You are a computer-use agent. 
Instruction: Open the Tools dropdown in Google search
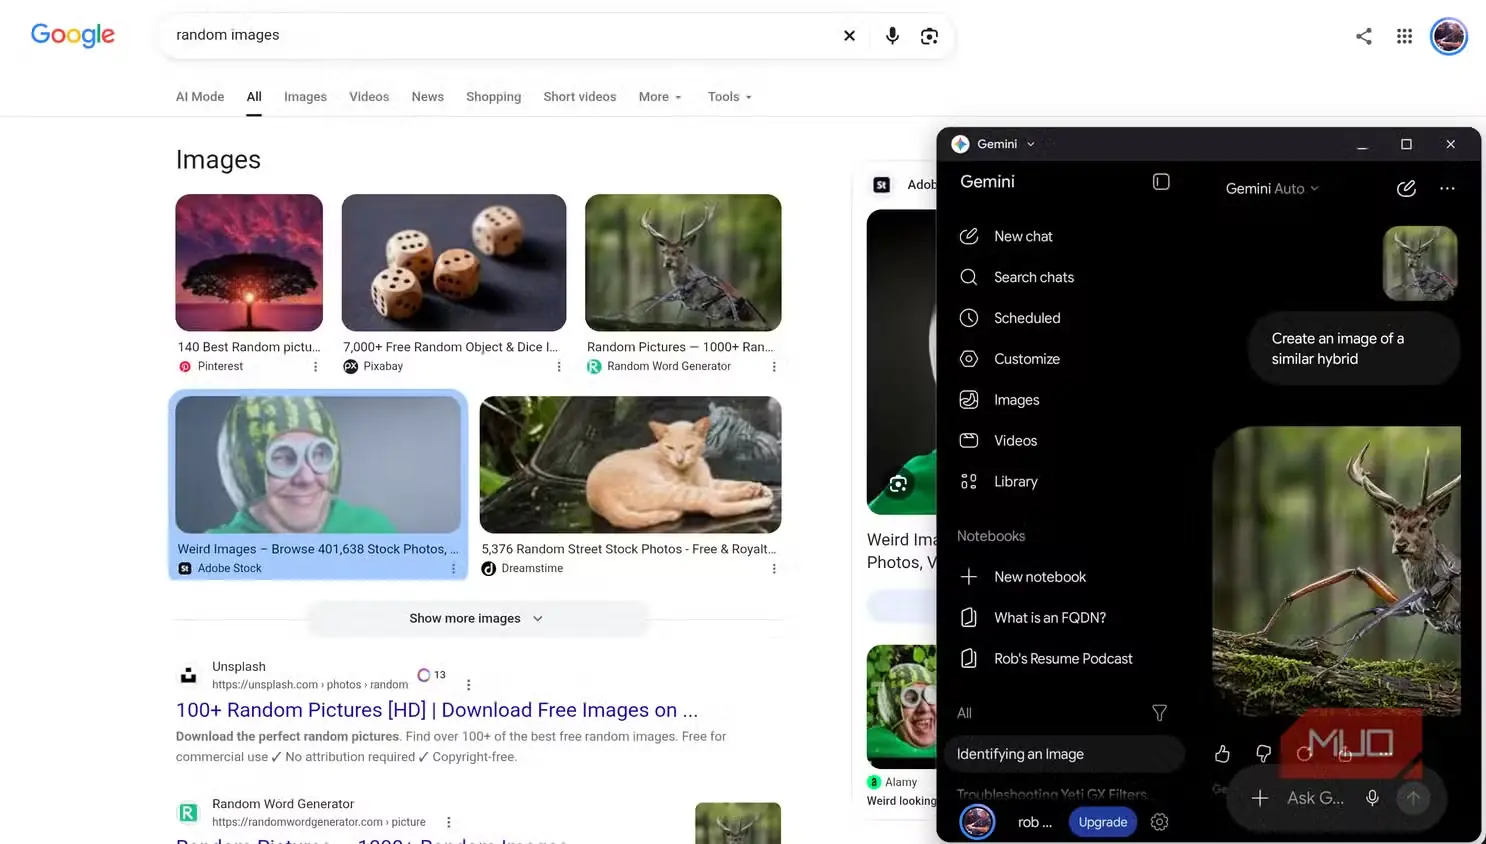point(730,97)
